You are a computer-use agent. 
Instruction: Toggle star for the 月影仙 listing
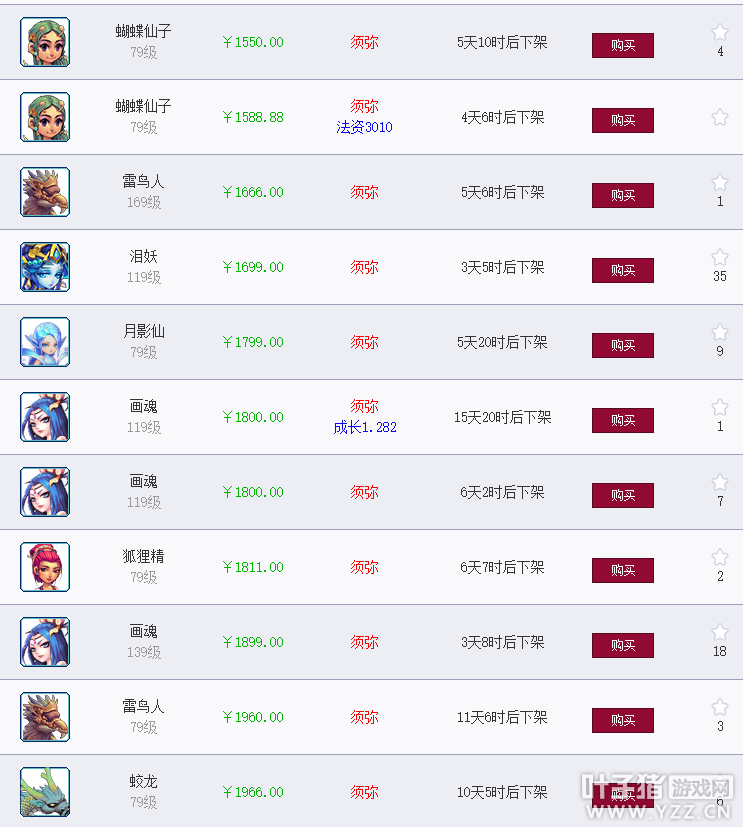click(720, 332)
